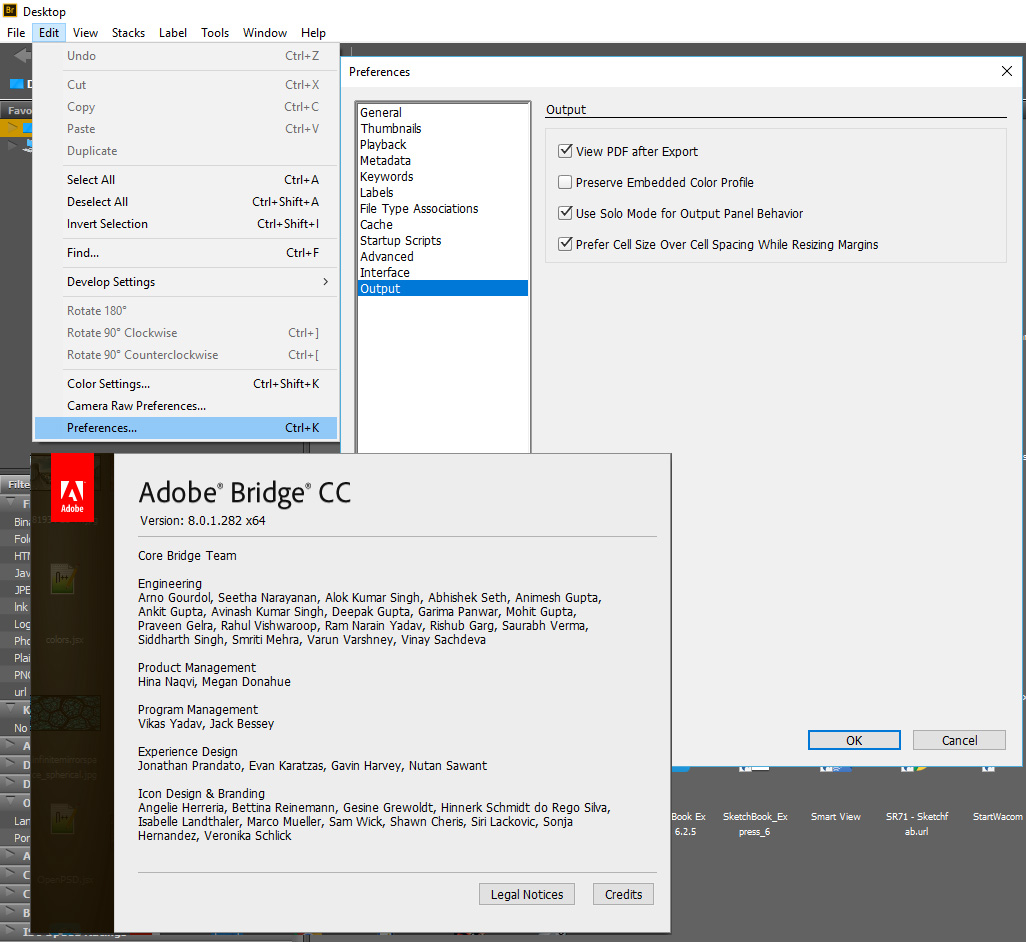Open the Help menu
The height and width of the screenshot is (942, 1026).
click(313, 33)
